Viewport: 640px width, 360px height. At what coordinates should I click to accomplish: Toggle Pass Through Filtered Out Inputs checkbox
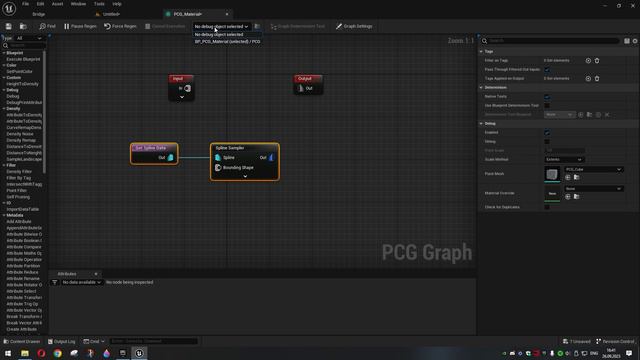(547, 70)
